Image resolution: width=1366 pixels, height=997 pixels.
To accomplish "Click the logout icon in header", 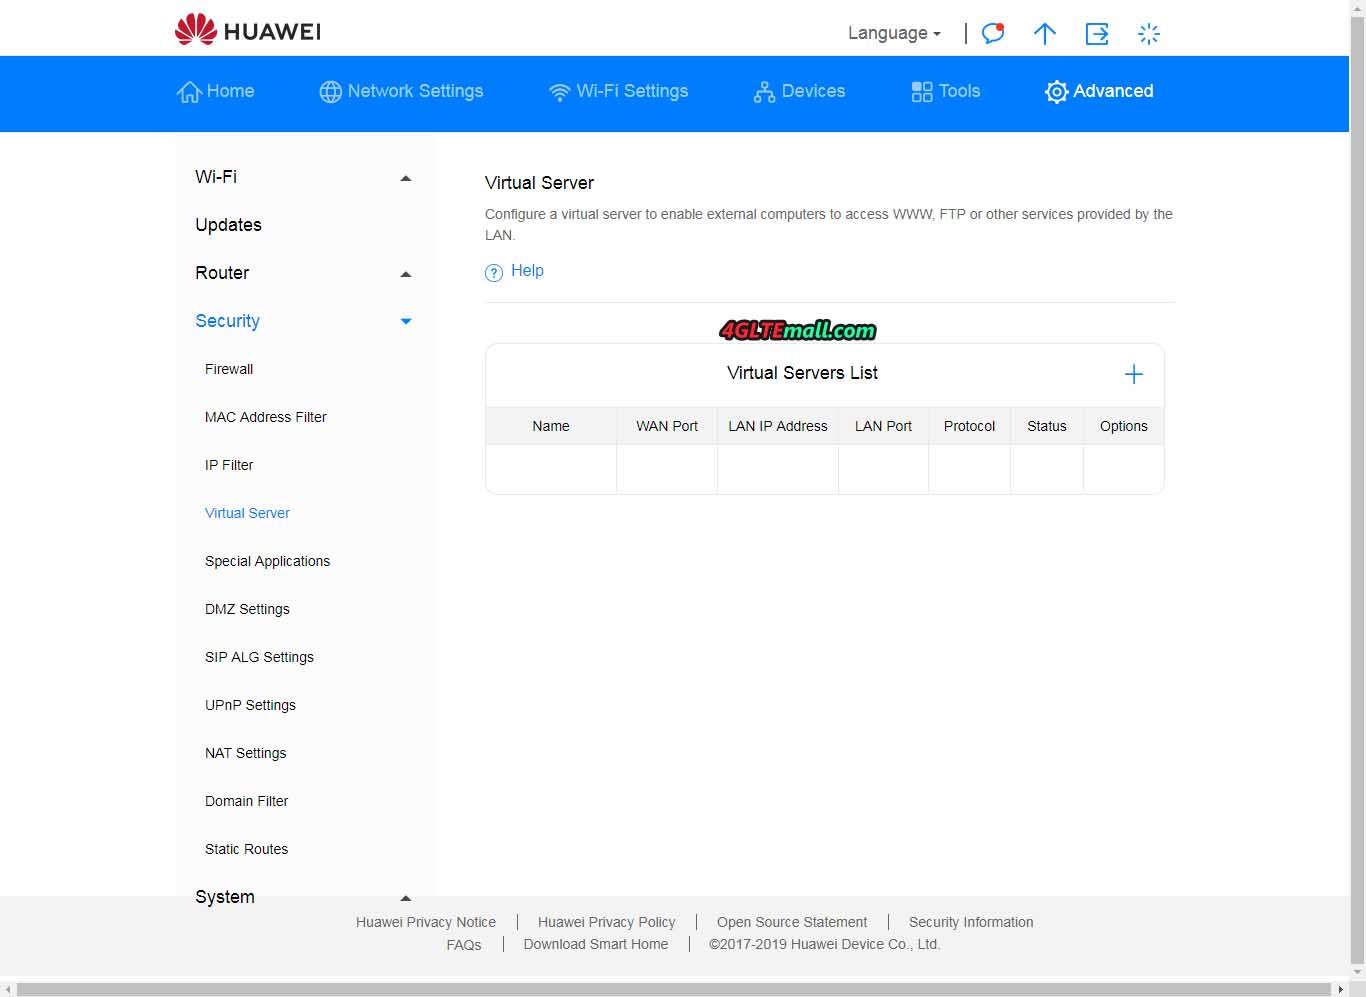I will (1097, 34).
